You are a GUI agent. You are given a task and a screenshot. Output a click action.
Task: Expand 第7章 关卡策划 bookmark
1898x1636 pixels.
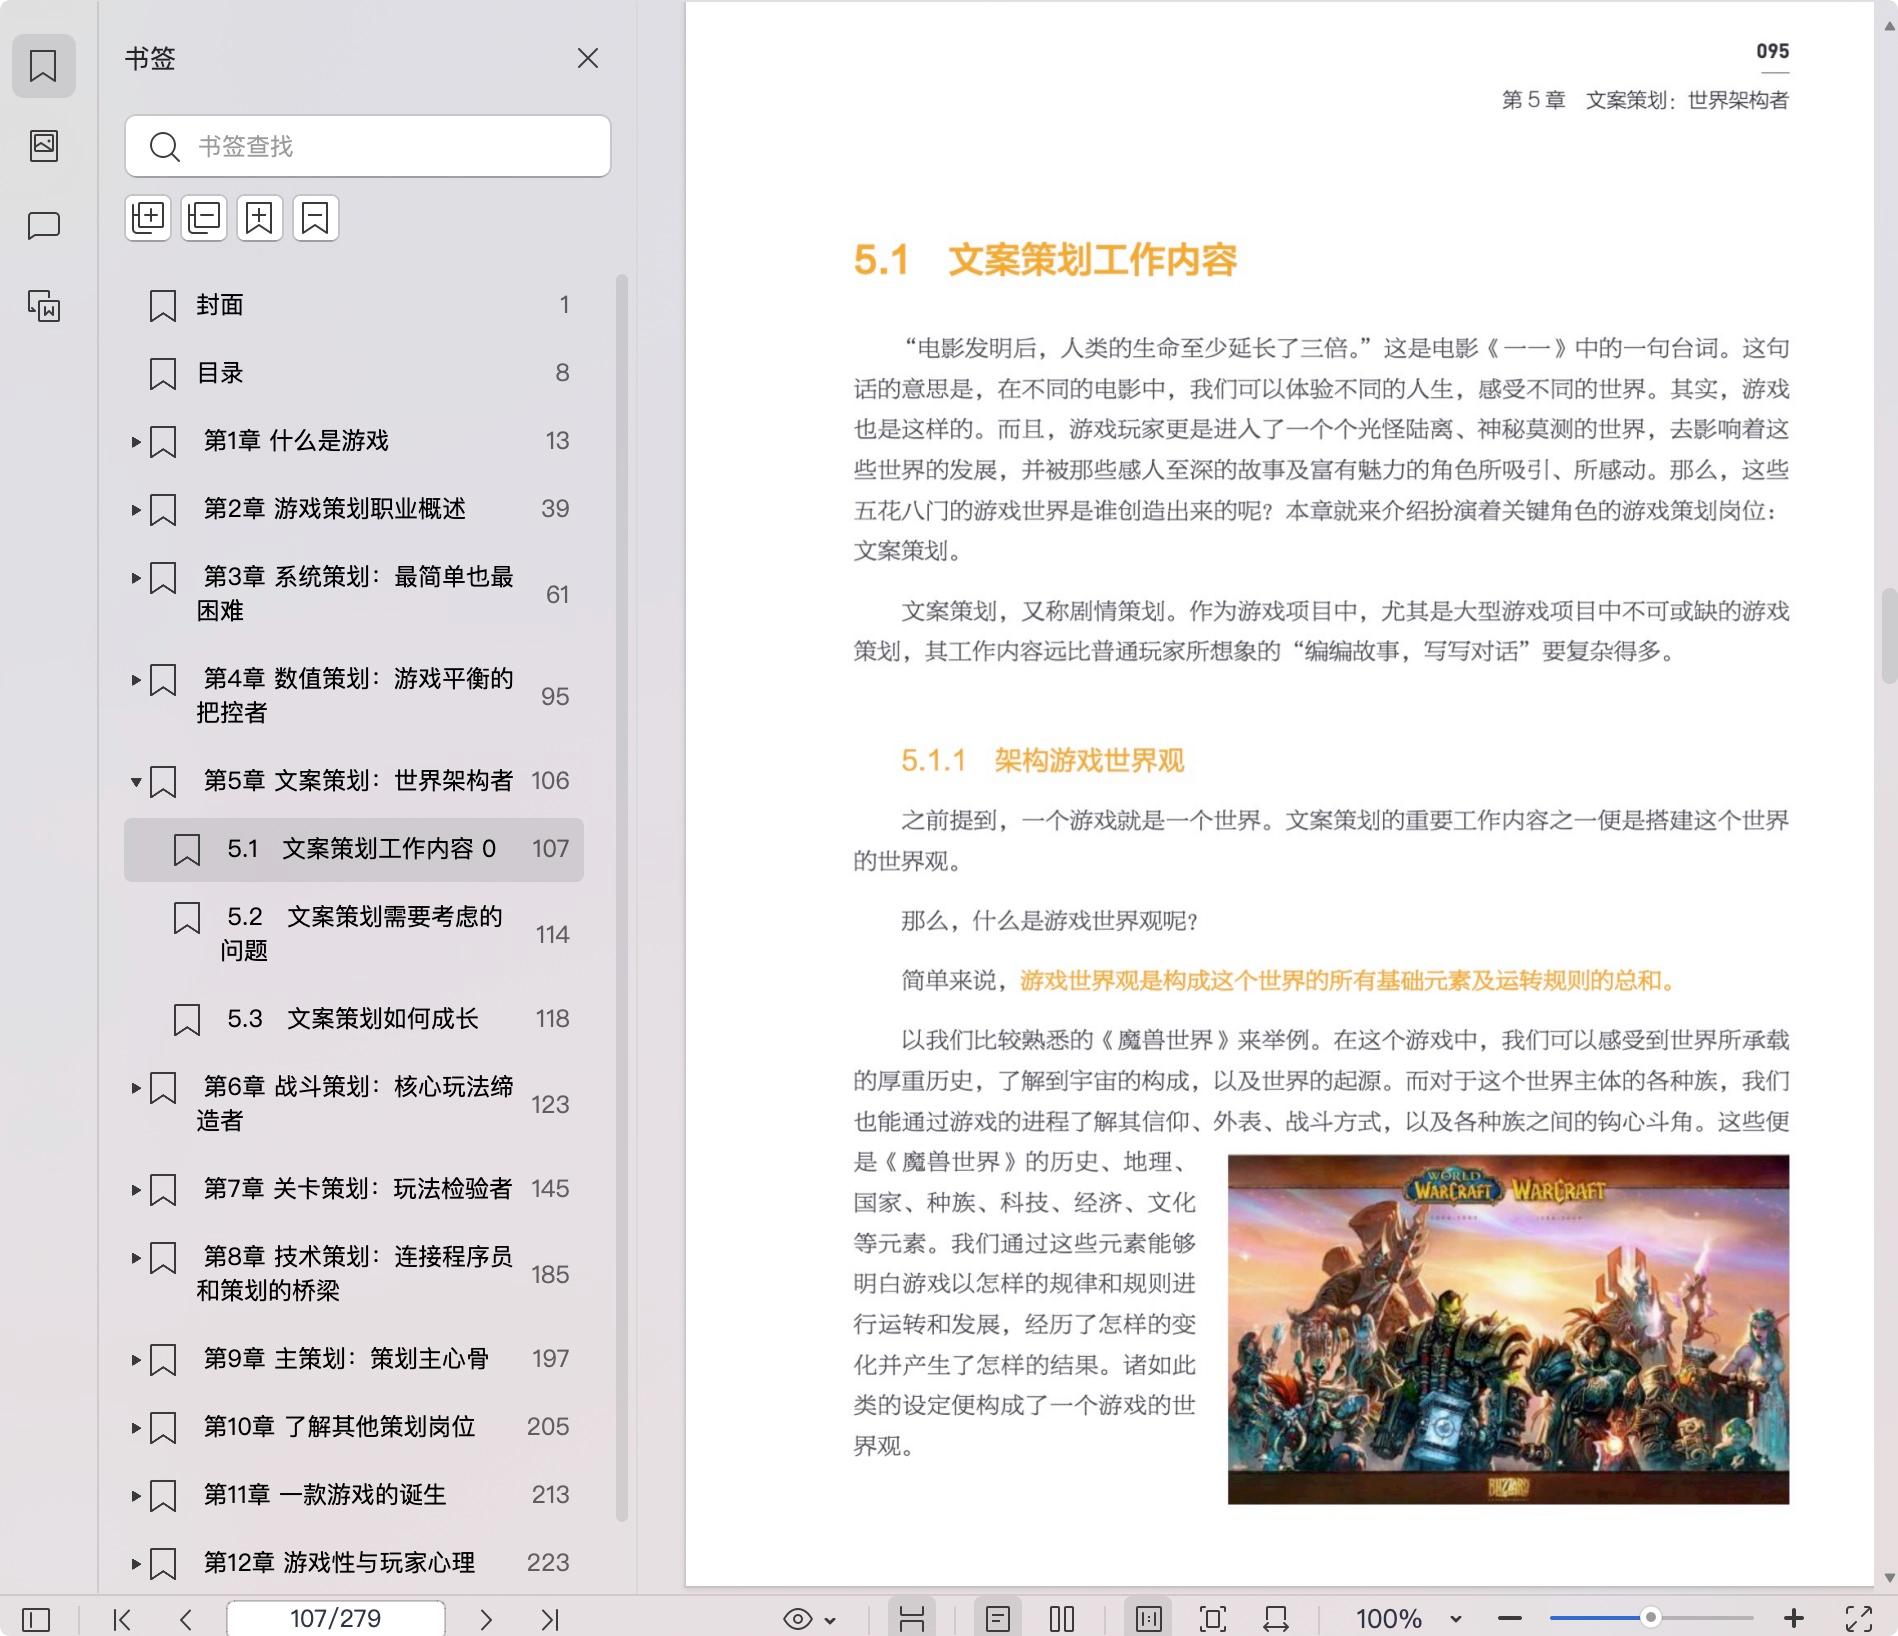tap(136, 1189)
